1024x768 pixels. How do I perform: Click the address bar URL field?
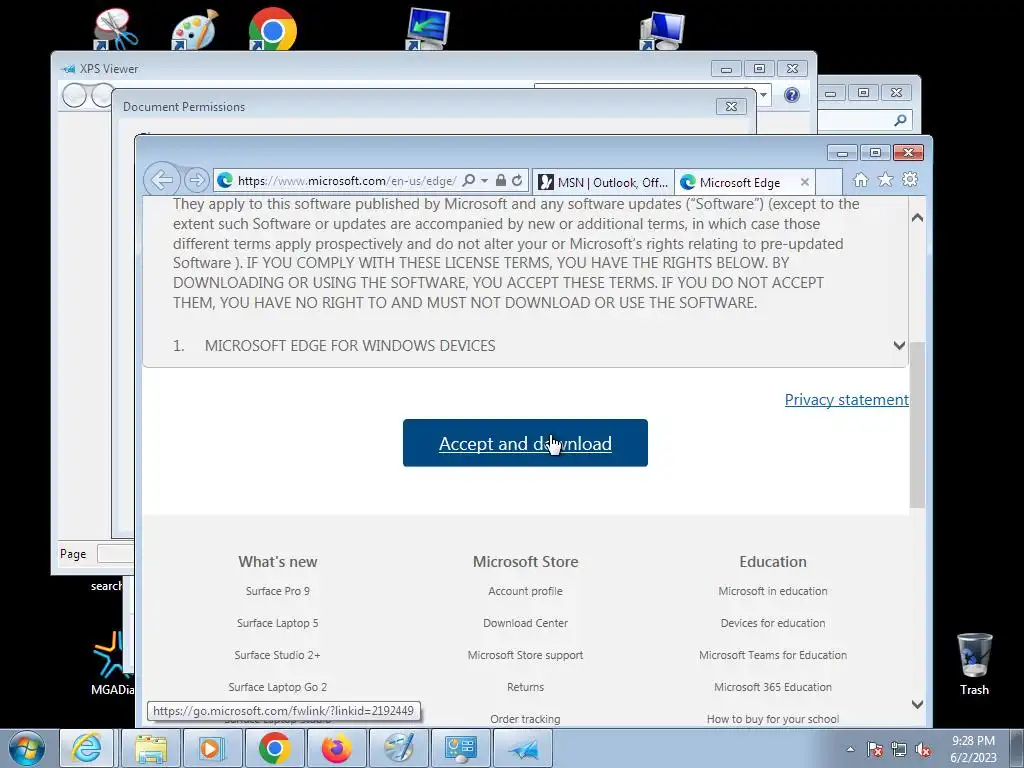(347, 181)
